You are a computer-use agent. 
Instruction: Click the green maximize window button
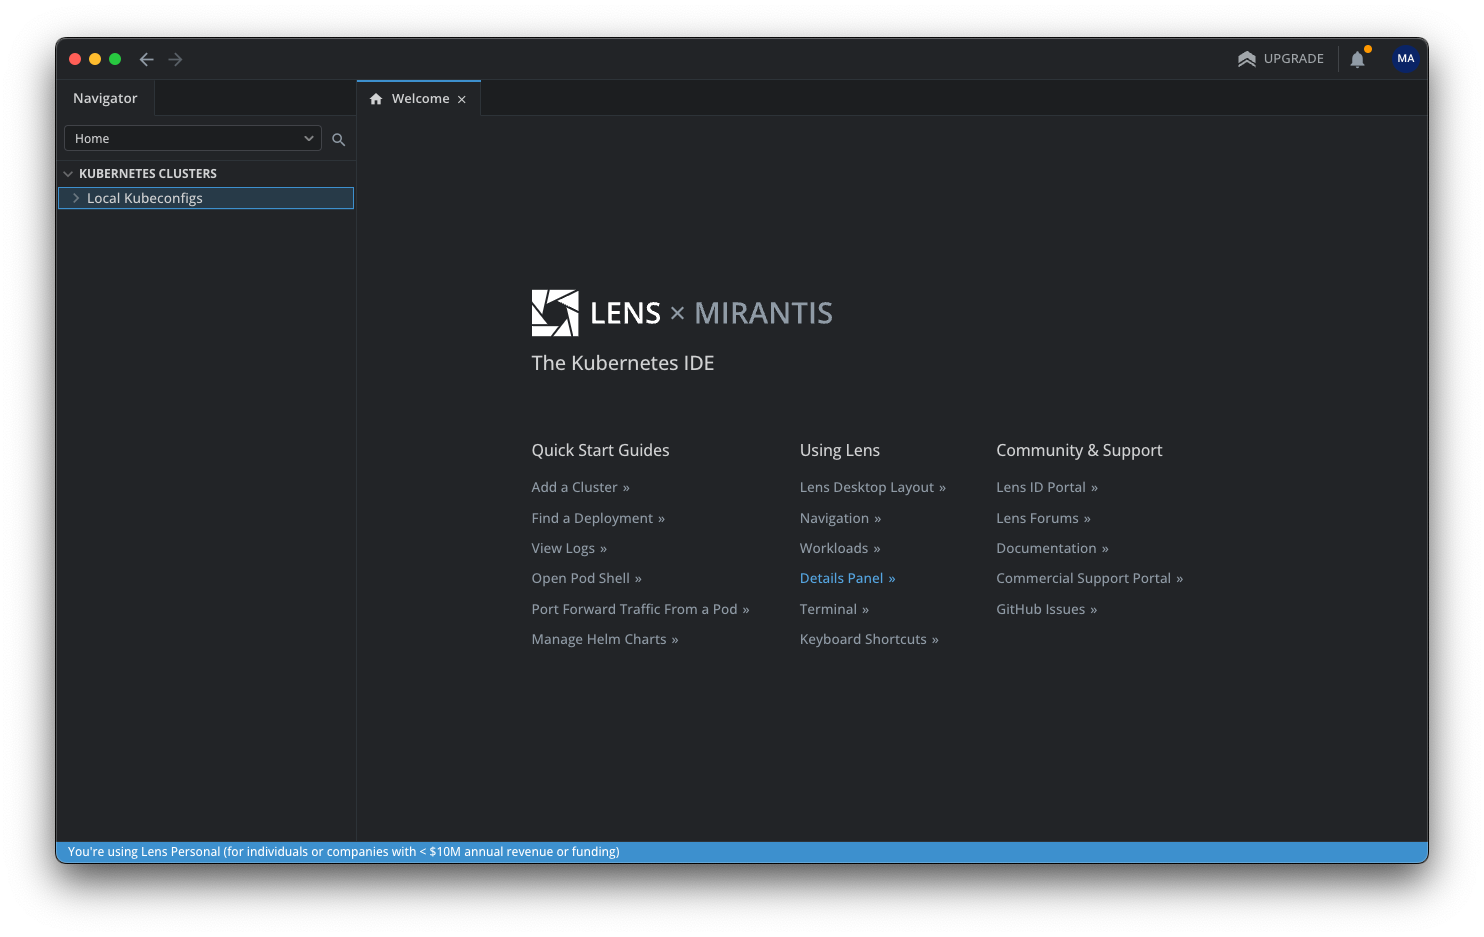[x=115, y=59]
